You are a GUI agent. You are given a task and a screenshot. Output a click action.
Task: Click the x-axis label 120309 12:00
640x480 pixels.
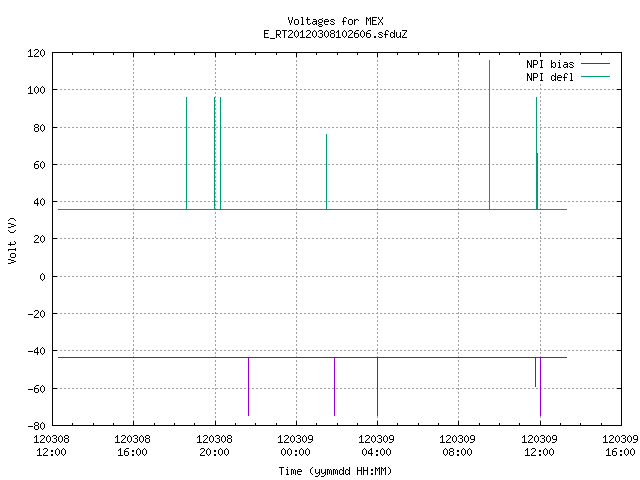[x=539, y=445]
